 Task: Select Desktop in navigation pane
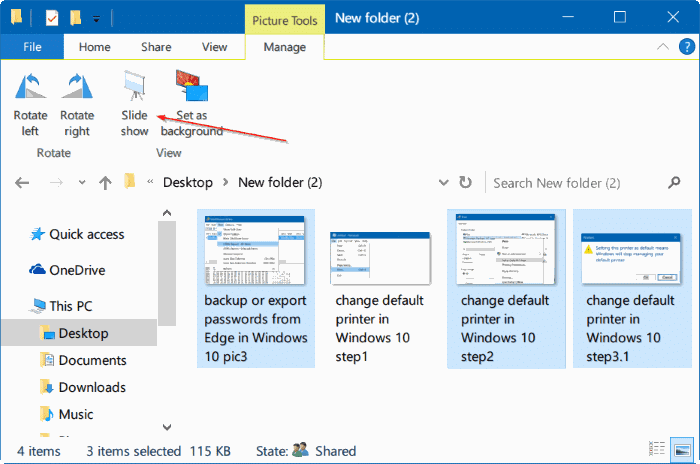79,333
